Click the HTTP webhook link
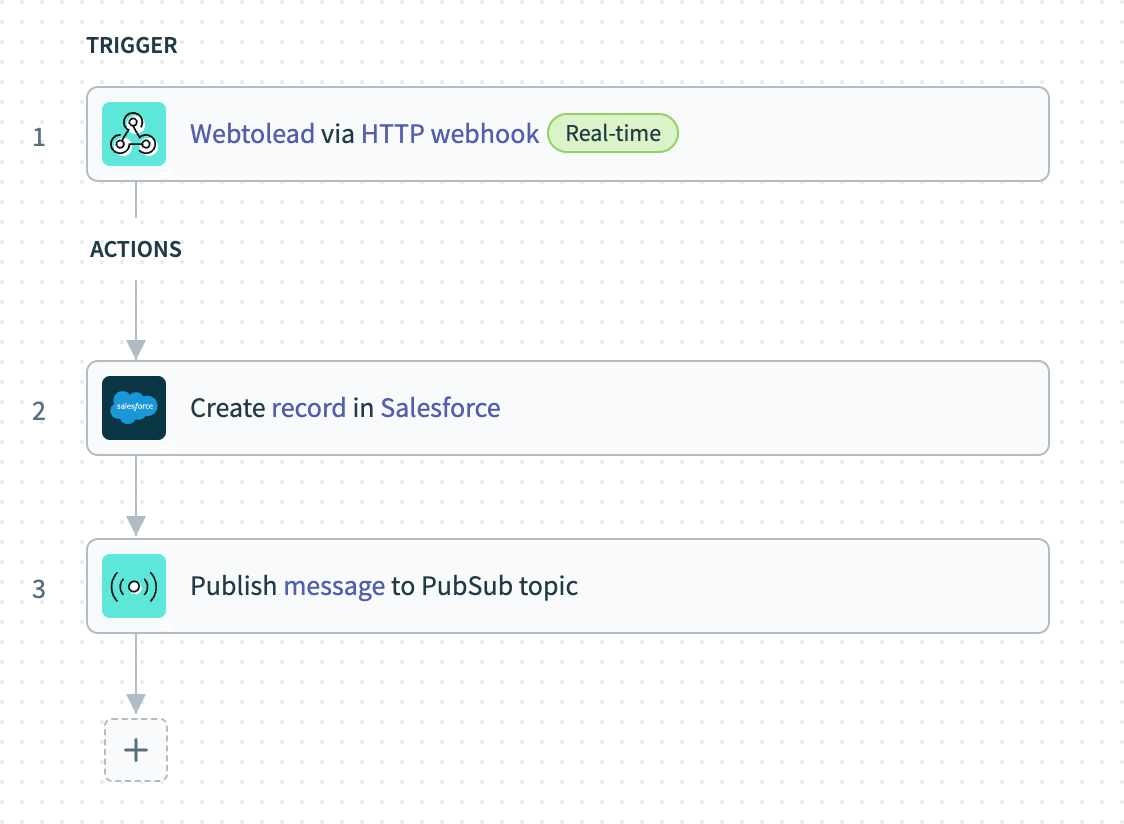The height and width of the screenshot is (824, 1124). (x=450, y=134)
